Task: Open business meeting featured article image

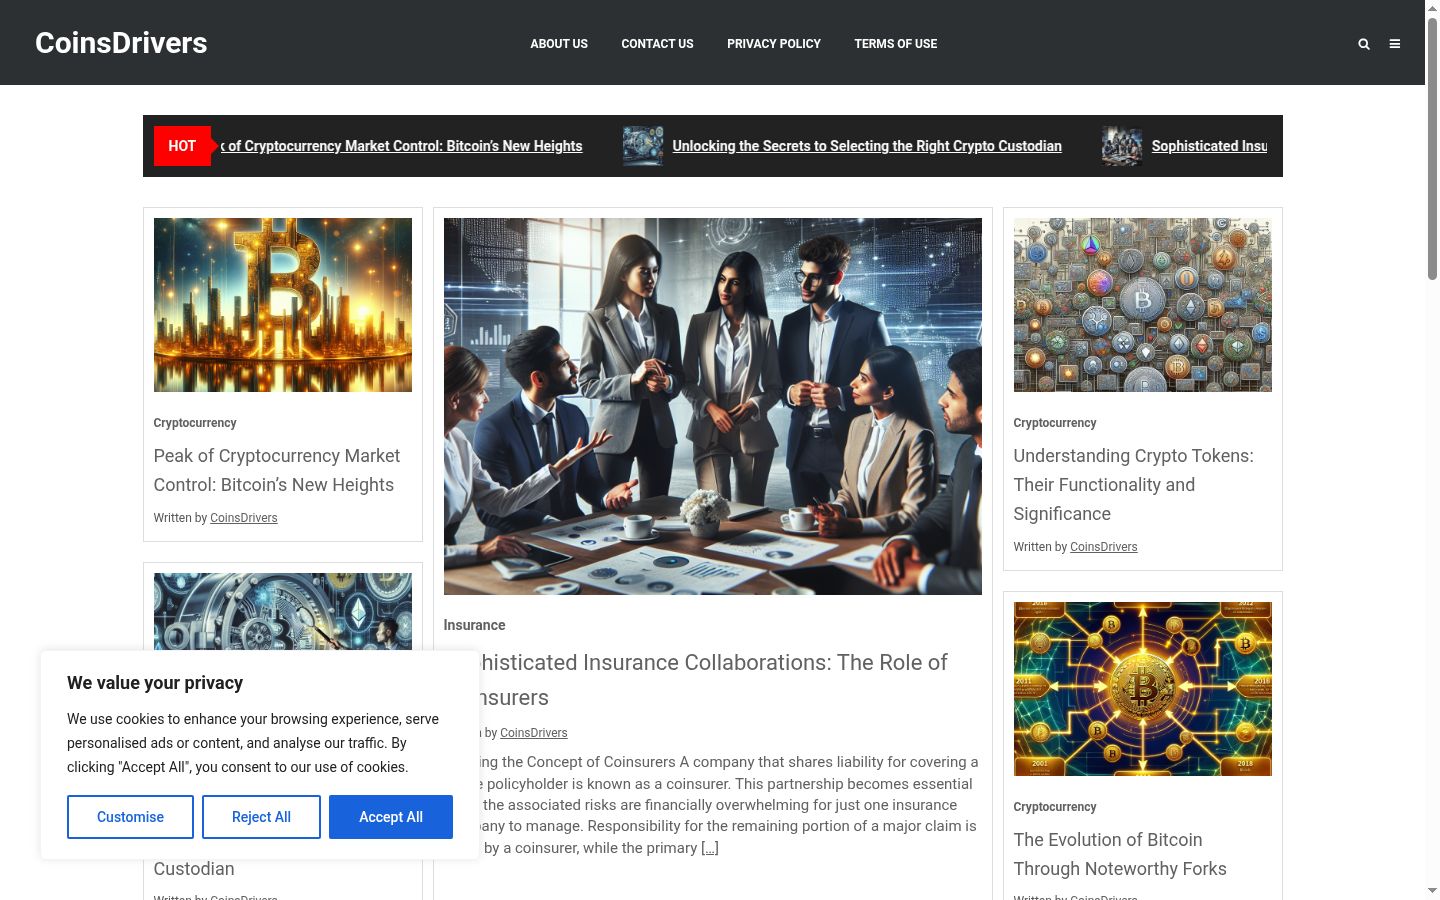Action: 713,406
